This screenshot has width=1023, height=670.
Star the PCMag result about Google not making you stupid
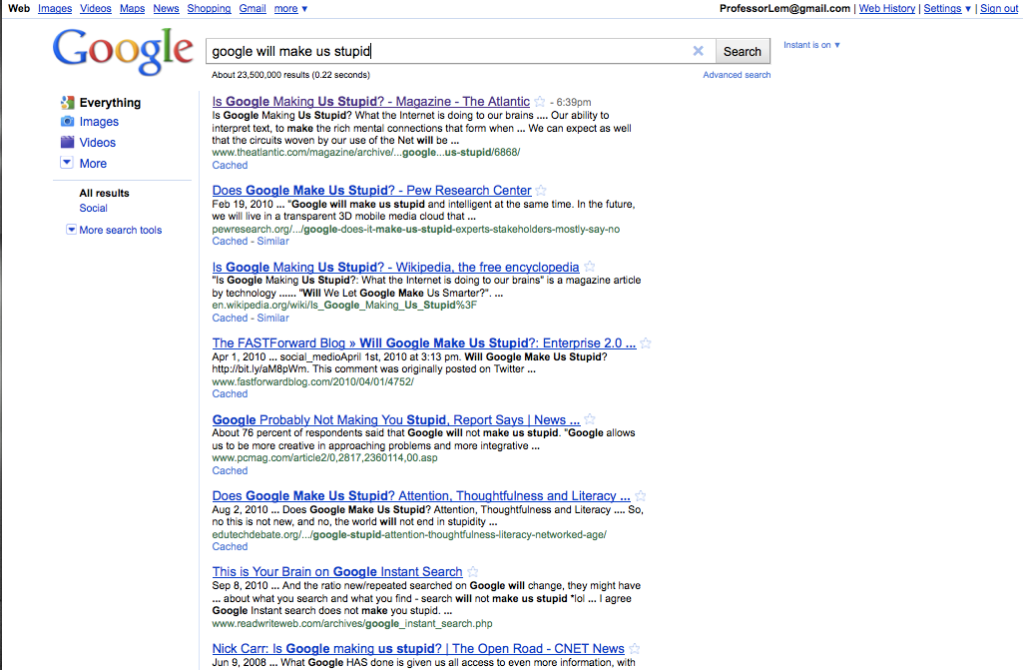pyautogui.click(x=588, y=419)
